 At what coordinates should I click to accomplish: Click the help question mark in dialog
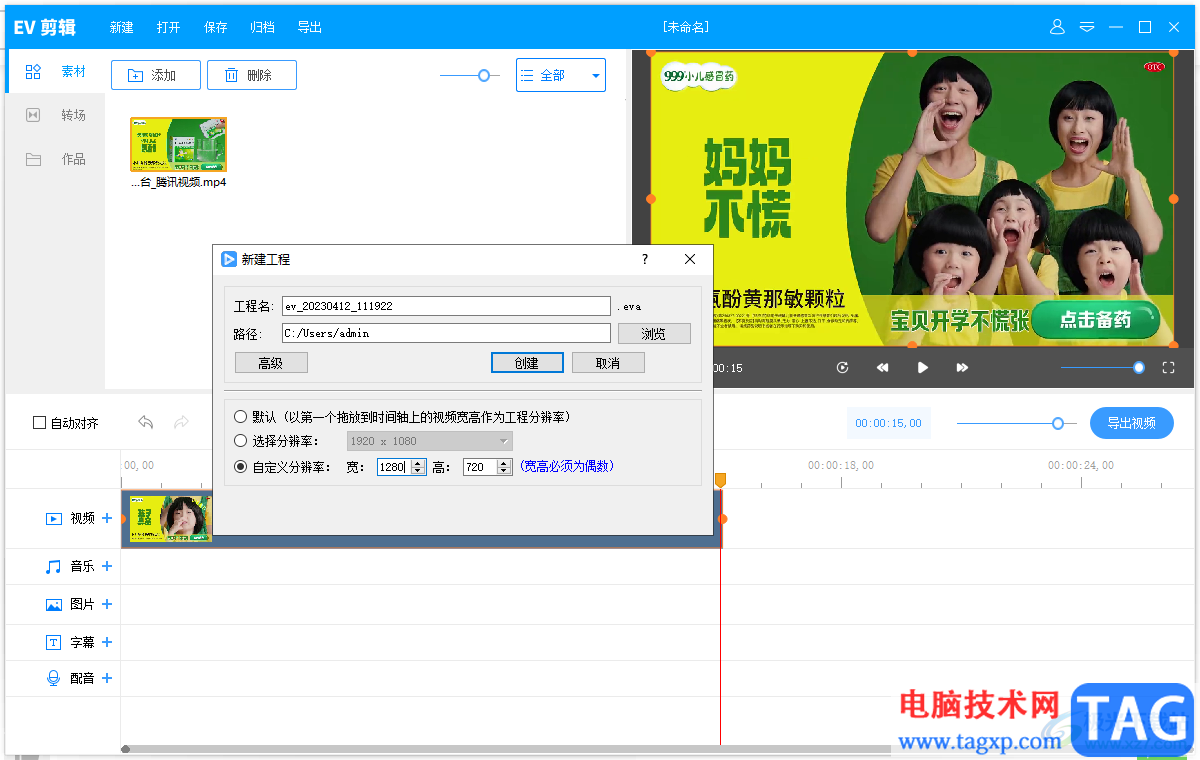(644, 259)
